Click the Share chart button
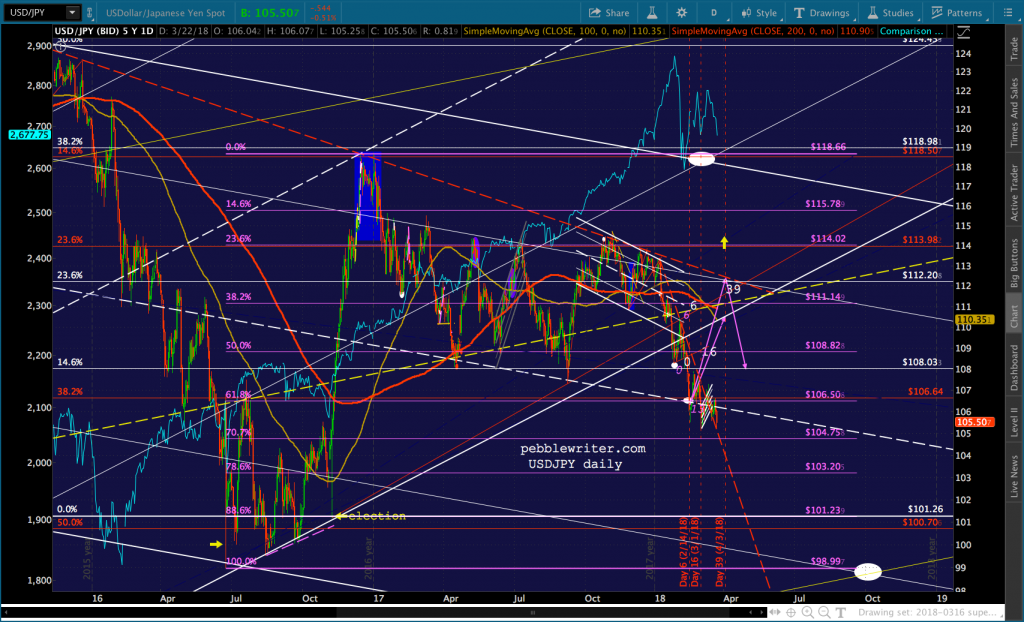The image size is (1024, 622). coord(609,12)
